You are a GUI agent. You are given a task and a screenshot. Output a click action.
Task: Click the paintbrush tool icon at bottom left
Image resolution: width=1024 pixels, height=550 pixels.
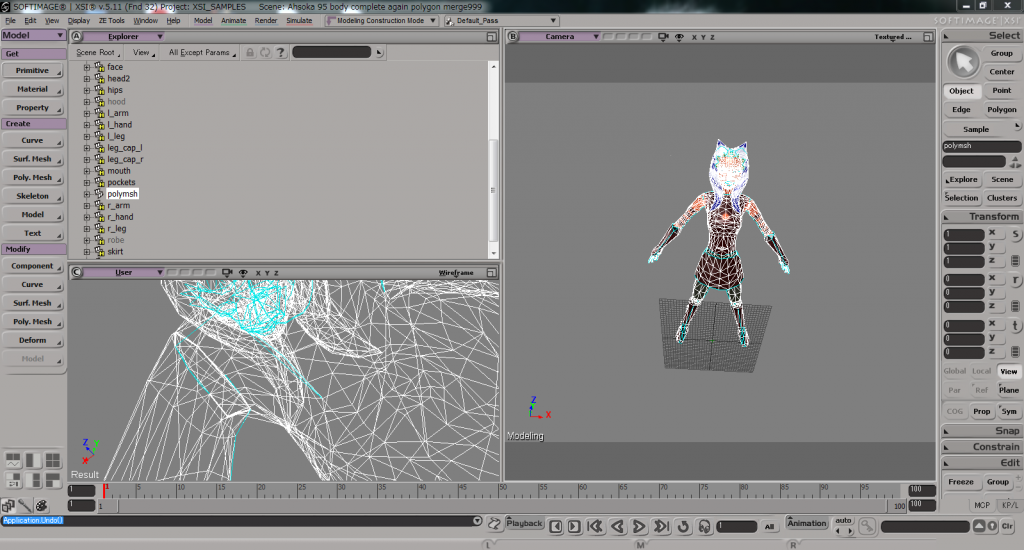tap(24, 506)
